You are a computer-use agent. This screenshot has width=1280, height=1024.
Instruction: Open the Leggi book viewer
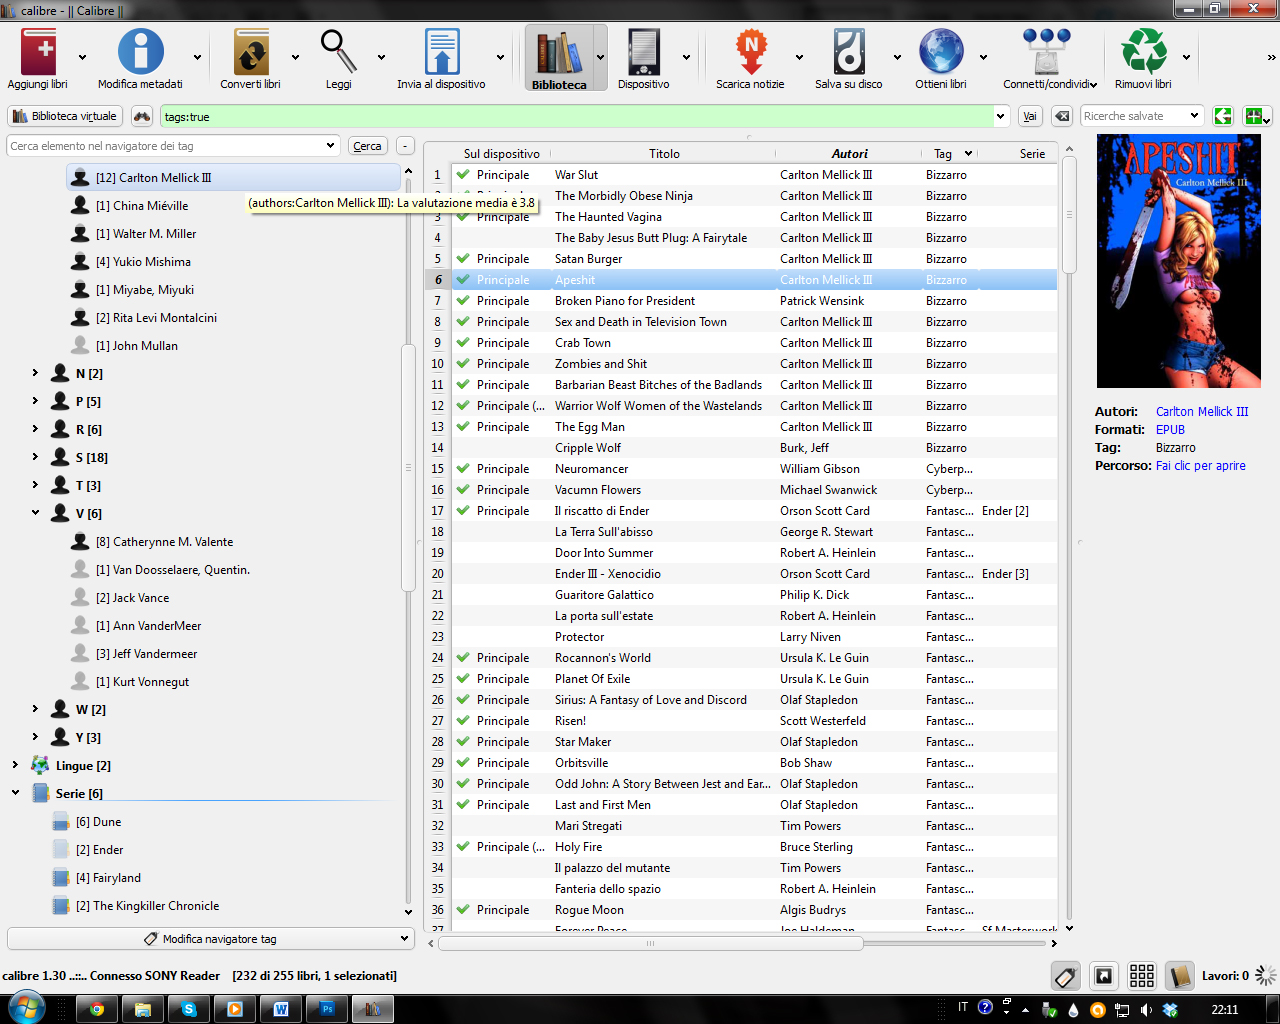(338, 53)
